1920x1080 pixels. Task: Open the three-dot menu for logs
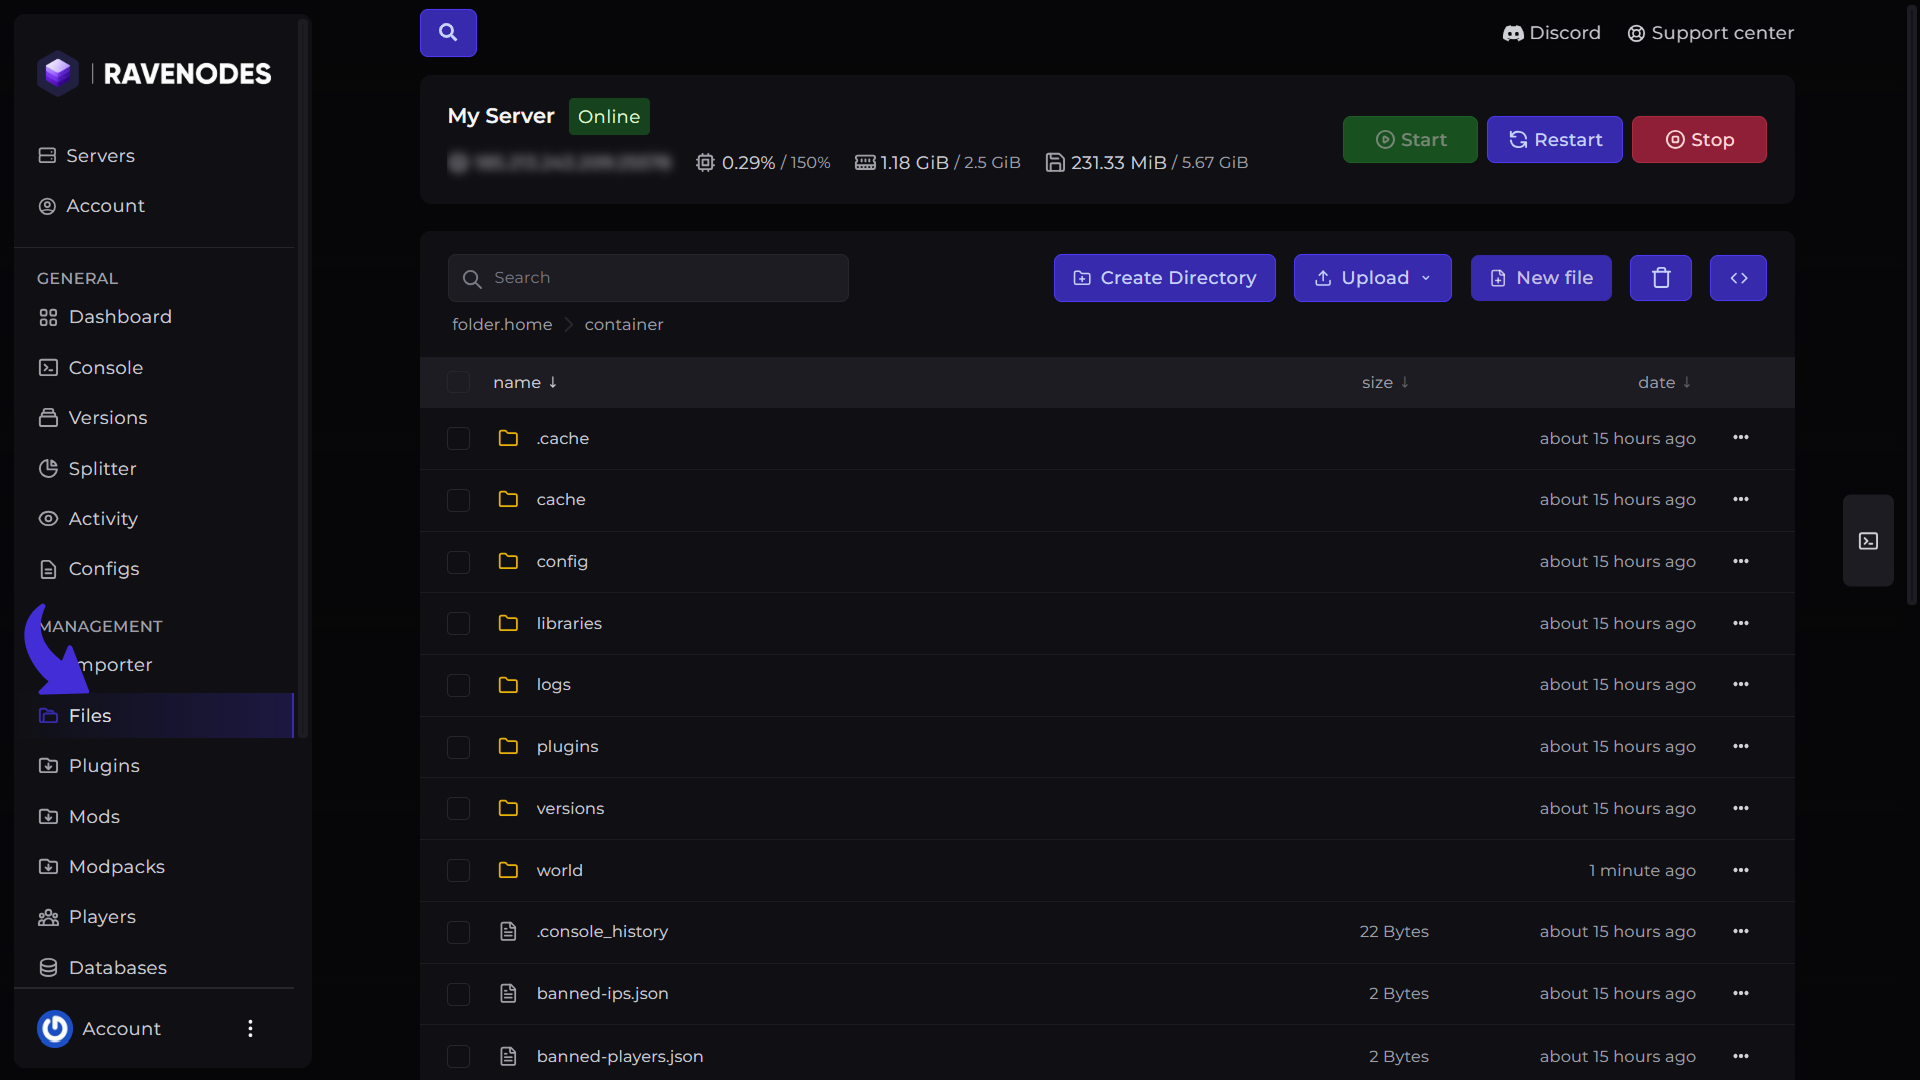[1741, 684]
